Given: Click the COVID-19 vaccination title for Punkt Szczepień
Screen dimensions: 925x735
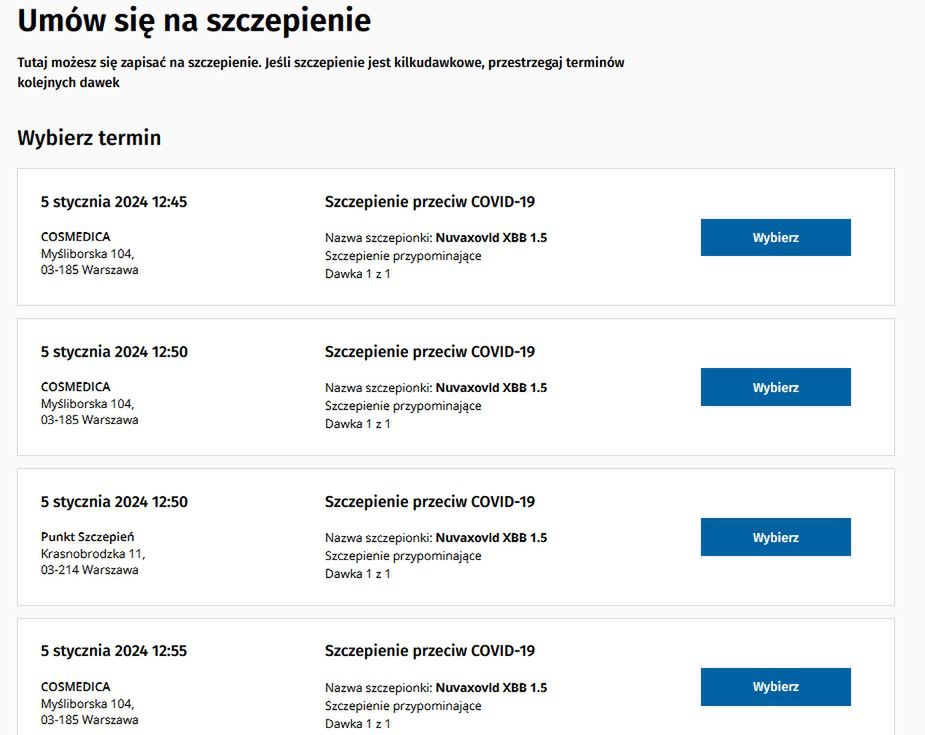Looking at the screenshot, I should 430,502.
